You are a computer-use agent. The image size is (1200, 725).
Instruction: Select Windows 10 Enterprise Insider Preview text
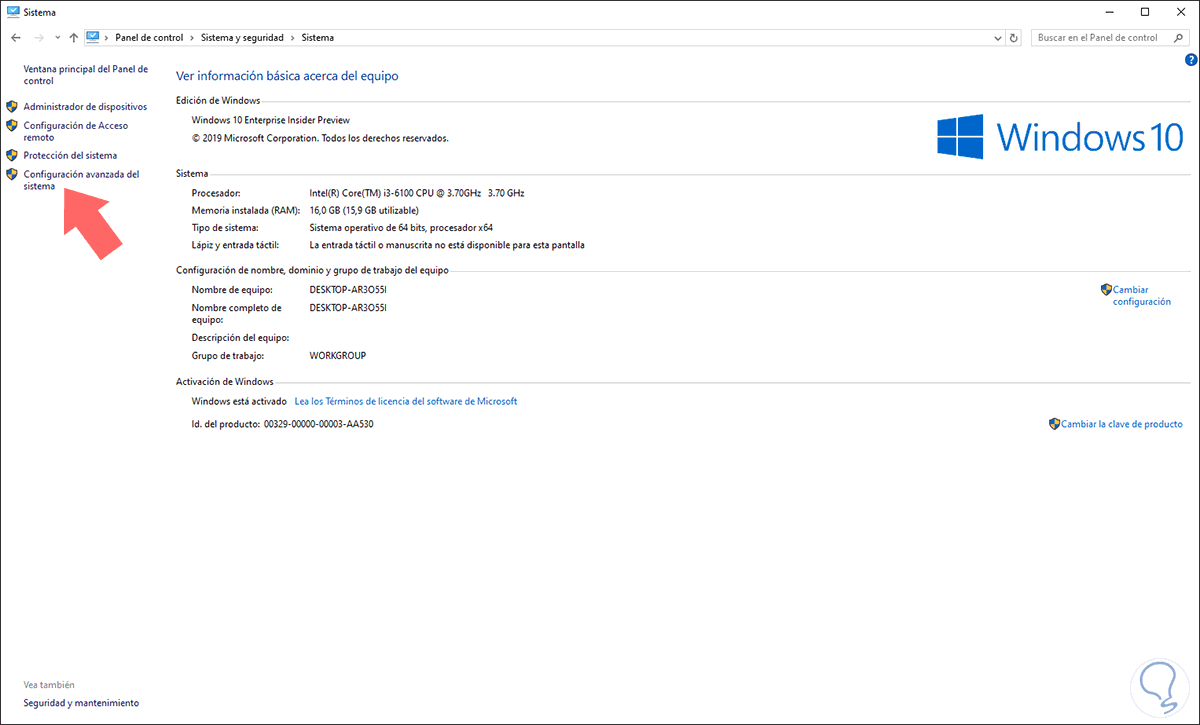click(x=270, y=120)
